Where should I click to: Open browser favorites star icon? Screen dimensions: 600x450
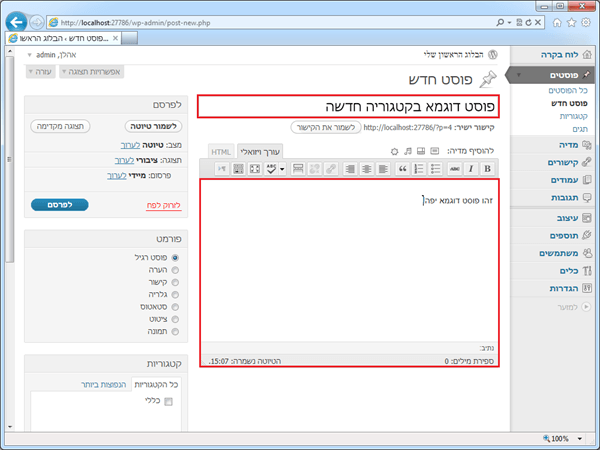(571, 23)
